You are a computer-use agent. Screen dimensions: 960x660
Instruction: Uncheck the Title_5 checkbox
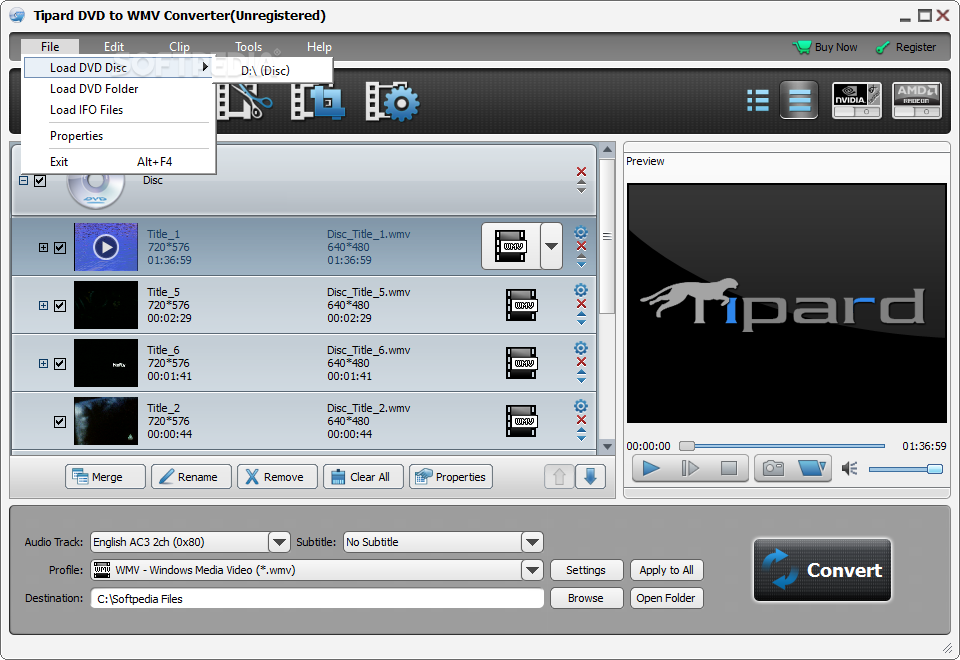tap(60, 306)
